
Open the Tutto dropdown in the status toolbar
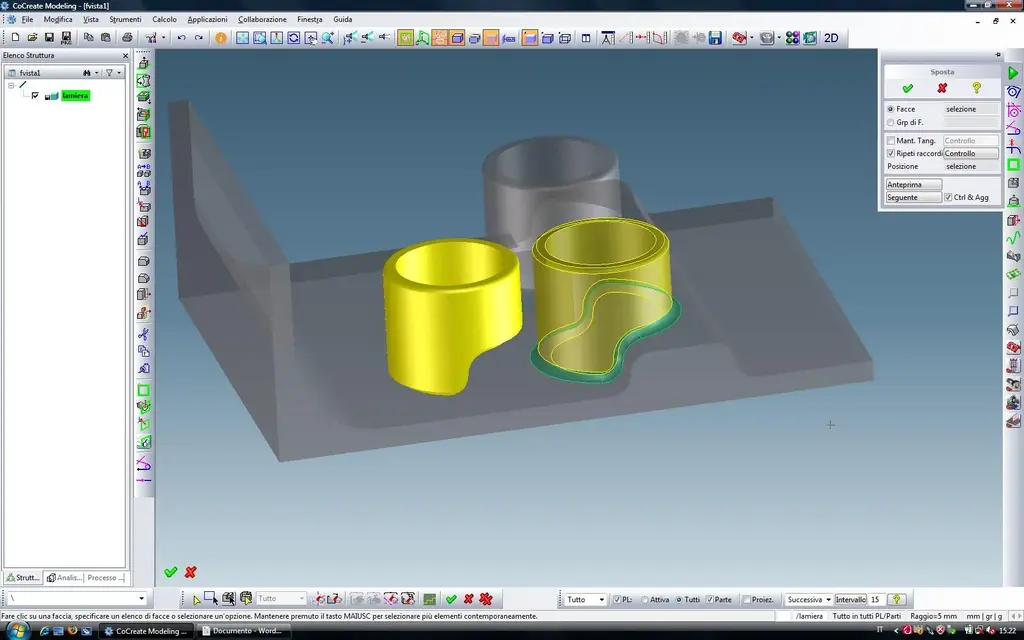586,600
